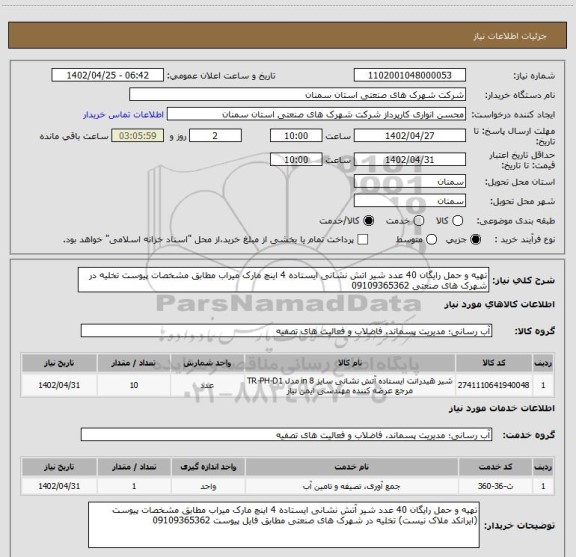Click the کد کالا column header

(494, 363)
